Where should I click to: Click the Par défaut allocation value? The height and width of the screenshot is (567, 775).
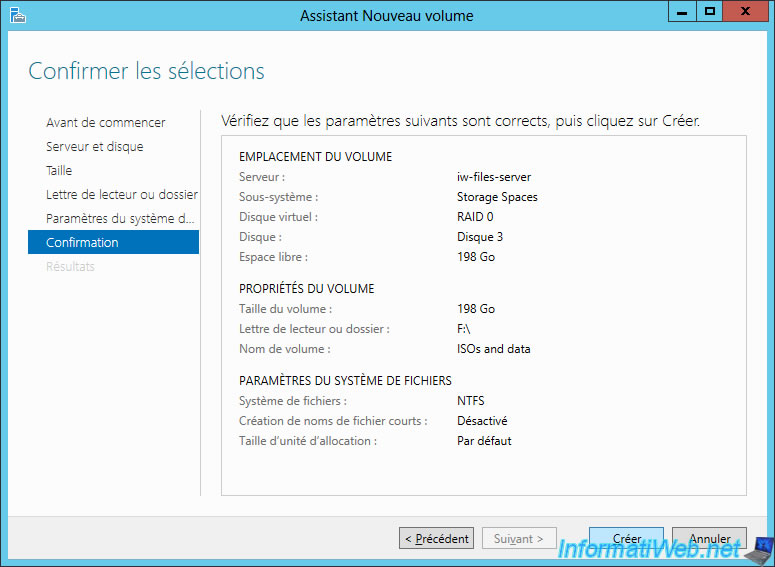click(484, 441)
